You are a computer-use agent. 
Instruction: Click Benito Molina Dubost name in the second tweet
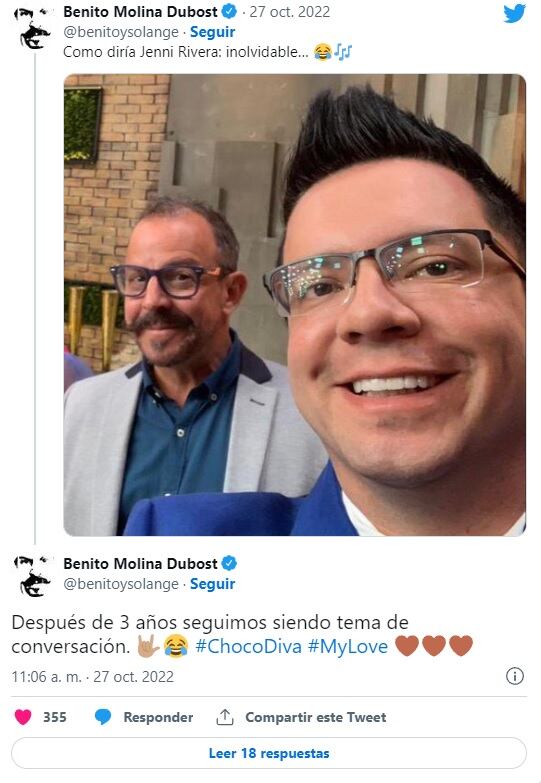point(140,563)
